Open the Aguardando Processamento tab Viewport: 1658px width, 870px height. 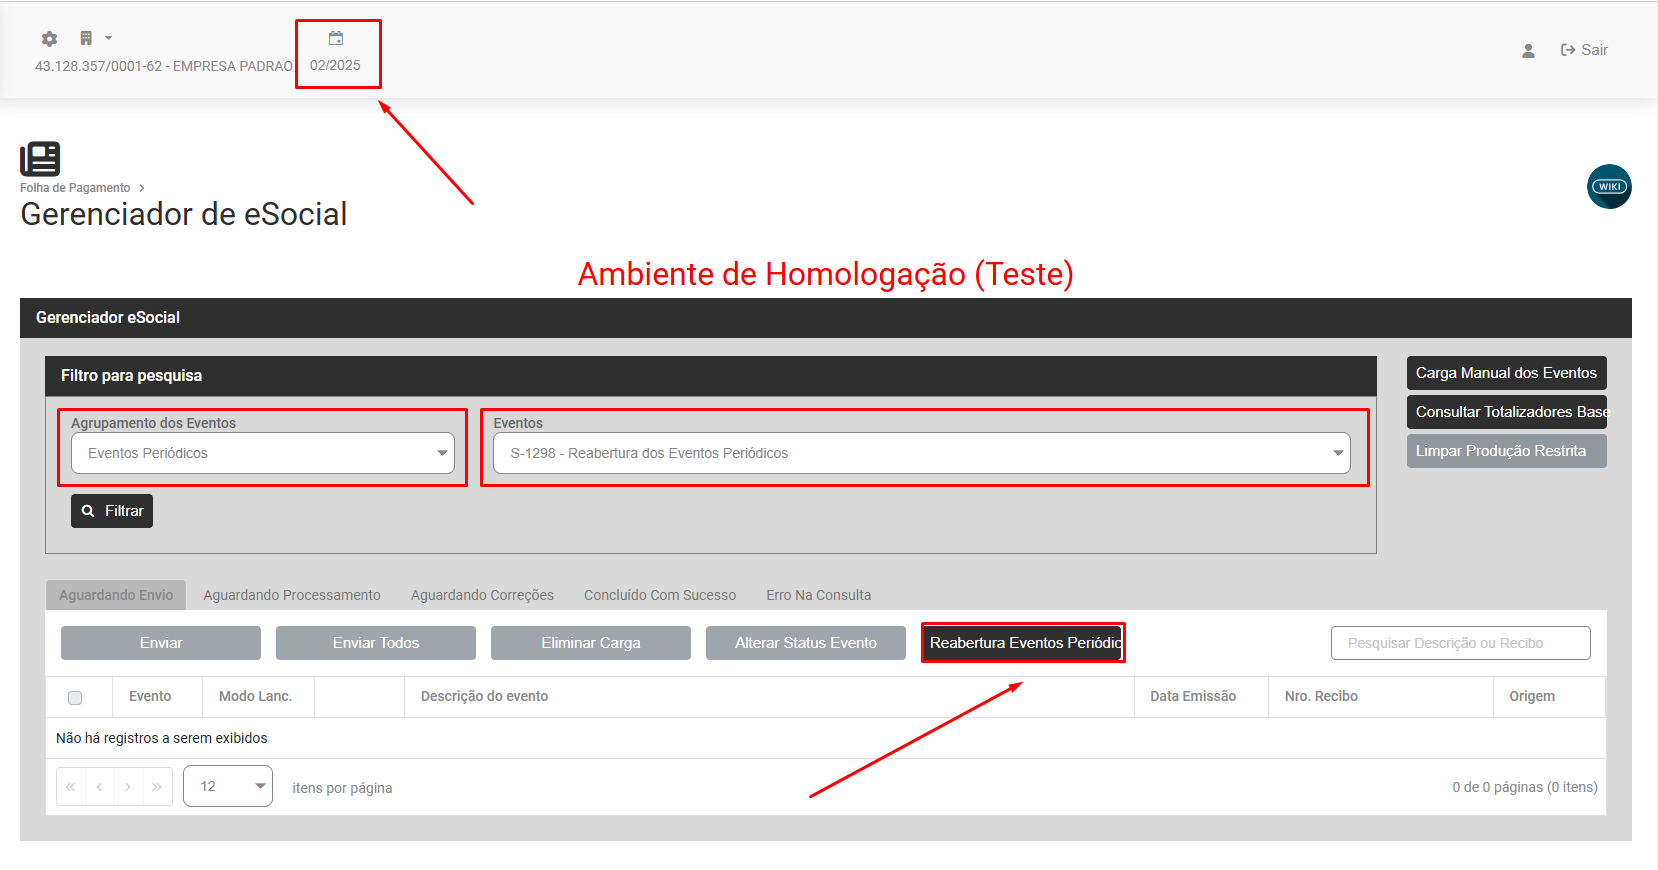point(292,595)
